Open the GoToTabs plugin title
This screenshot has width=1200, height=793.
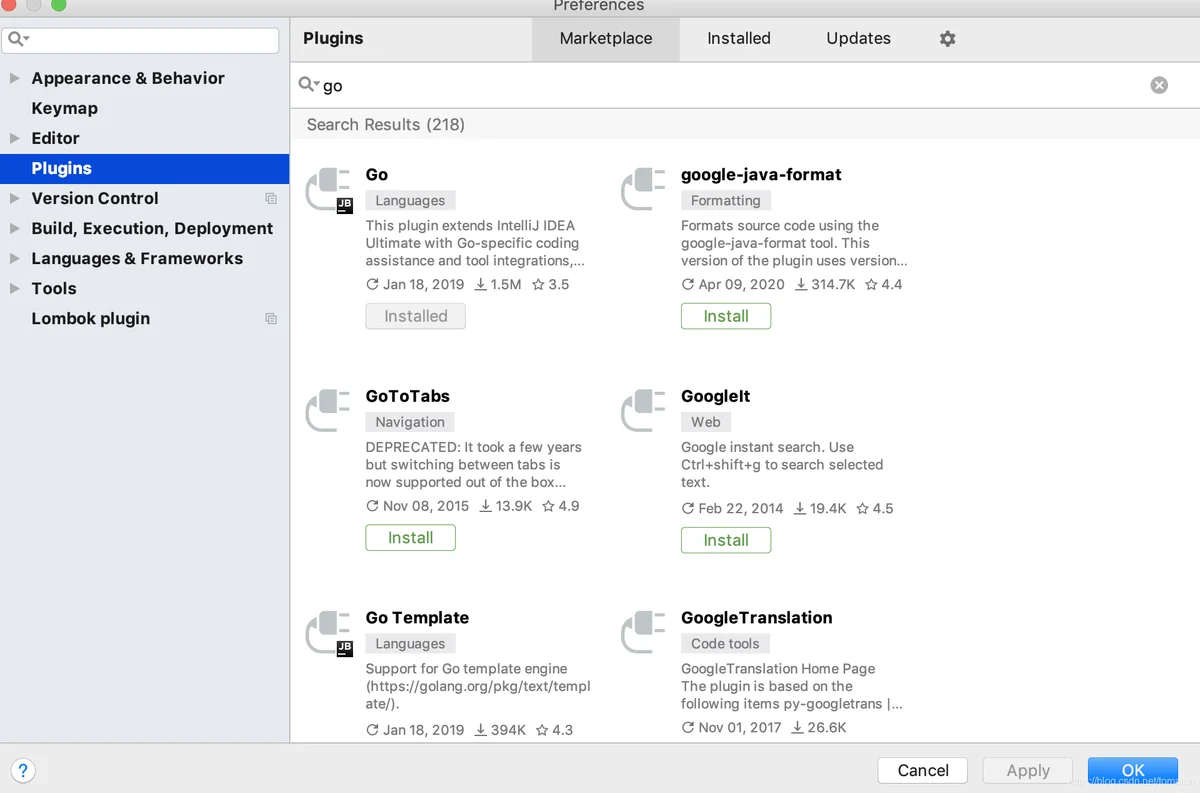coord(408,396)
